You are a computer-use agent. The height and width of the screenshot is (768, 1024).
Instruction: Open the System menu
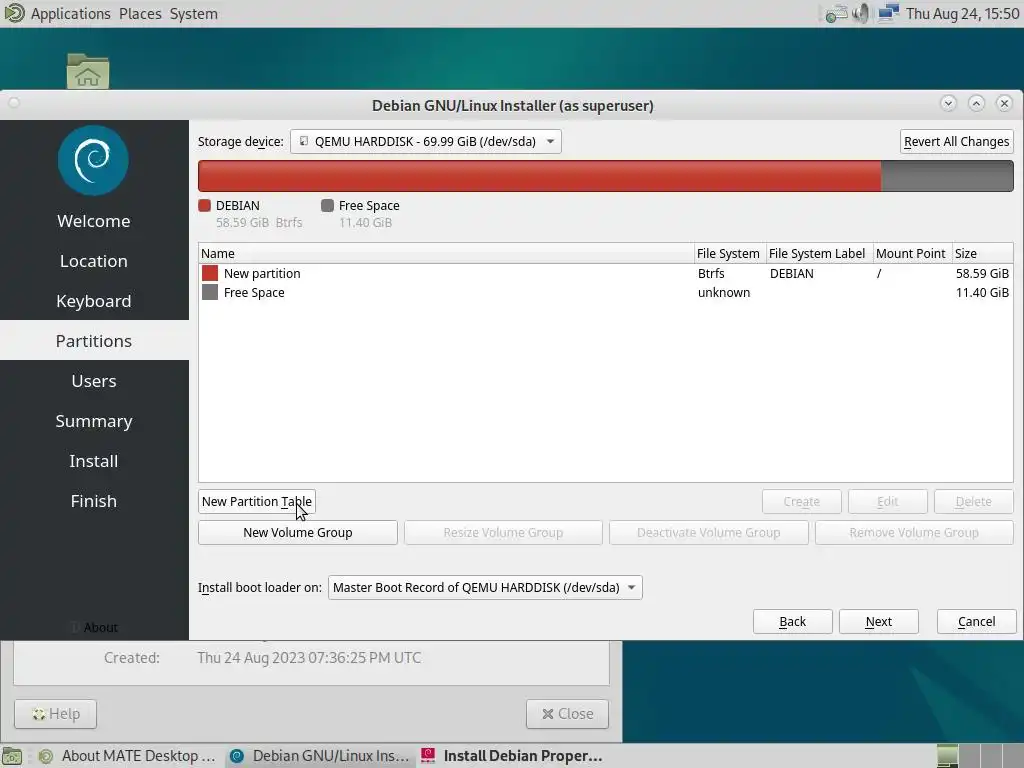[193, 14]
